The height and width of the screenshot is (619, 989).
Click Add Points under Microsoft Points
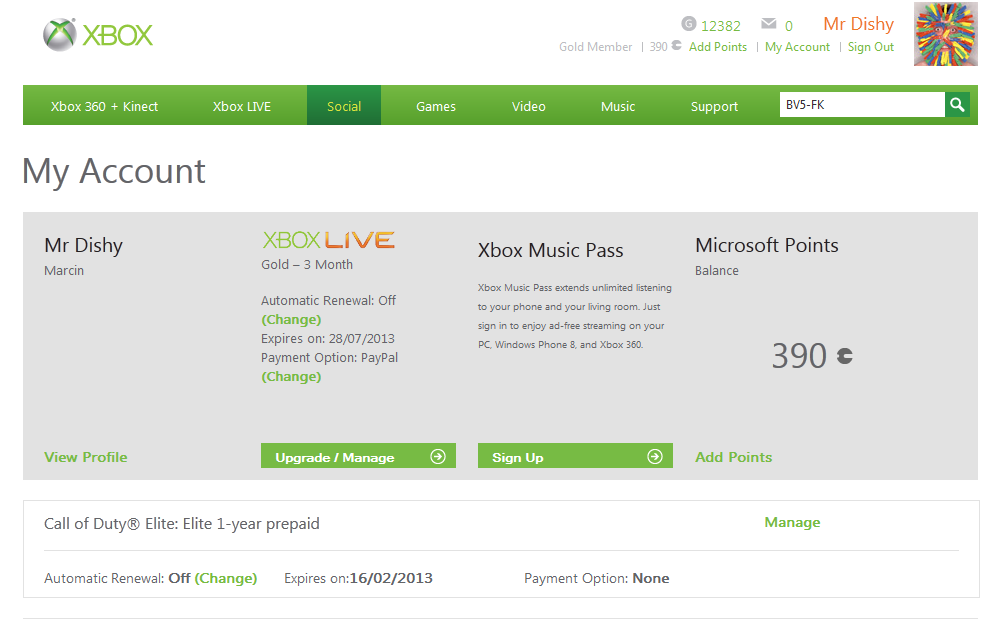tap(734, 457)
